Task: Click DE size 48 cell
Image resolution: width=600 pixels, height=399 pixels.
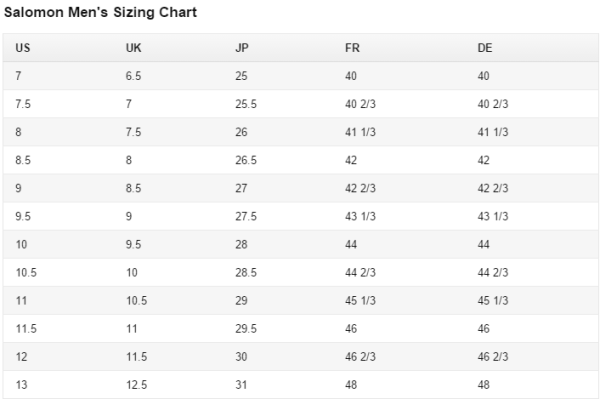Action: pyautogui.click(x=483, y=385)
